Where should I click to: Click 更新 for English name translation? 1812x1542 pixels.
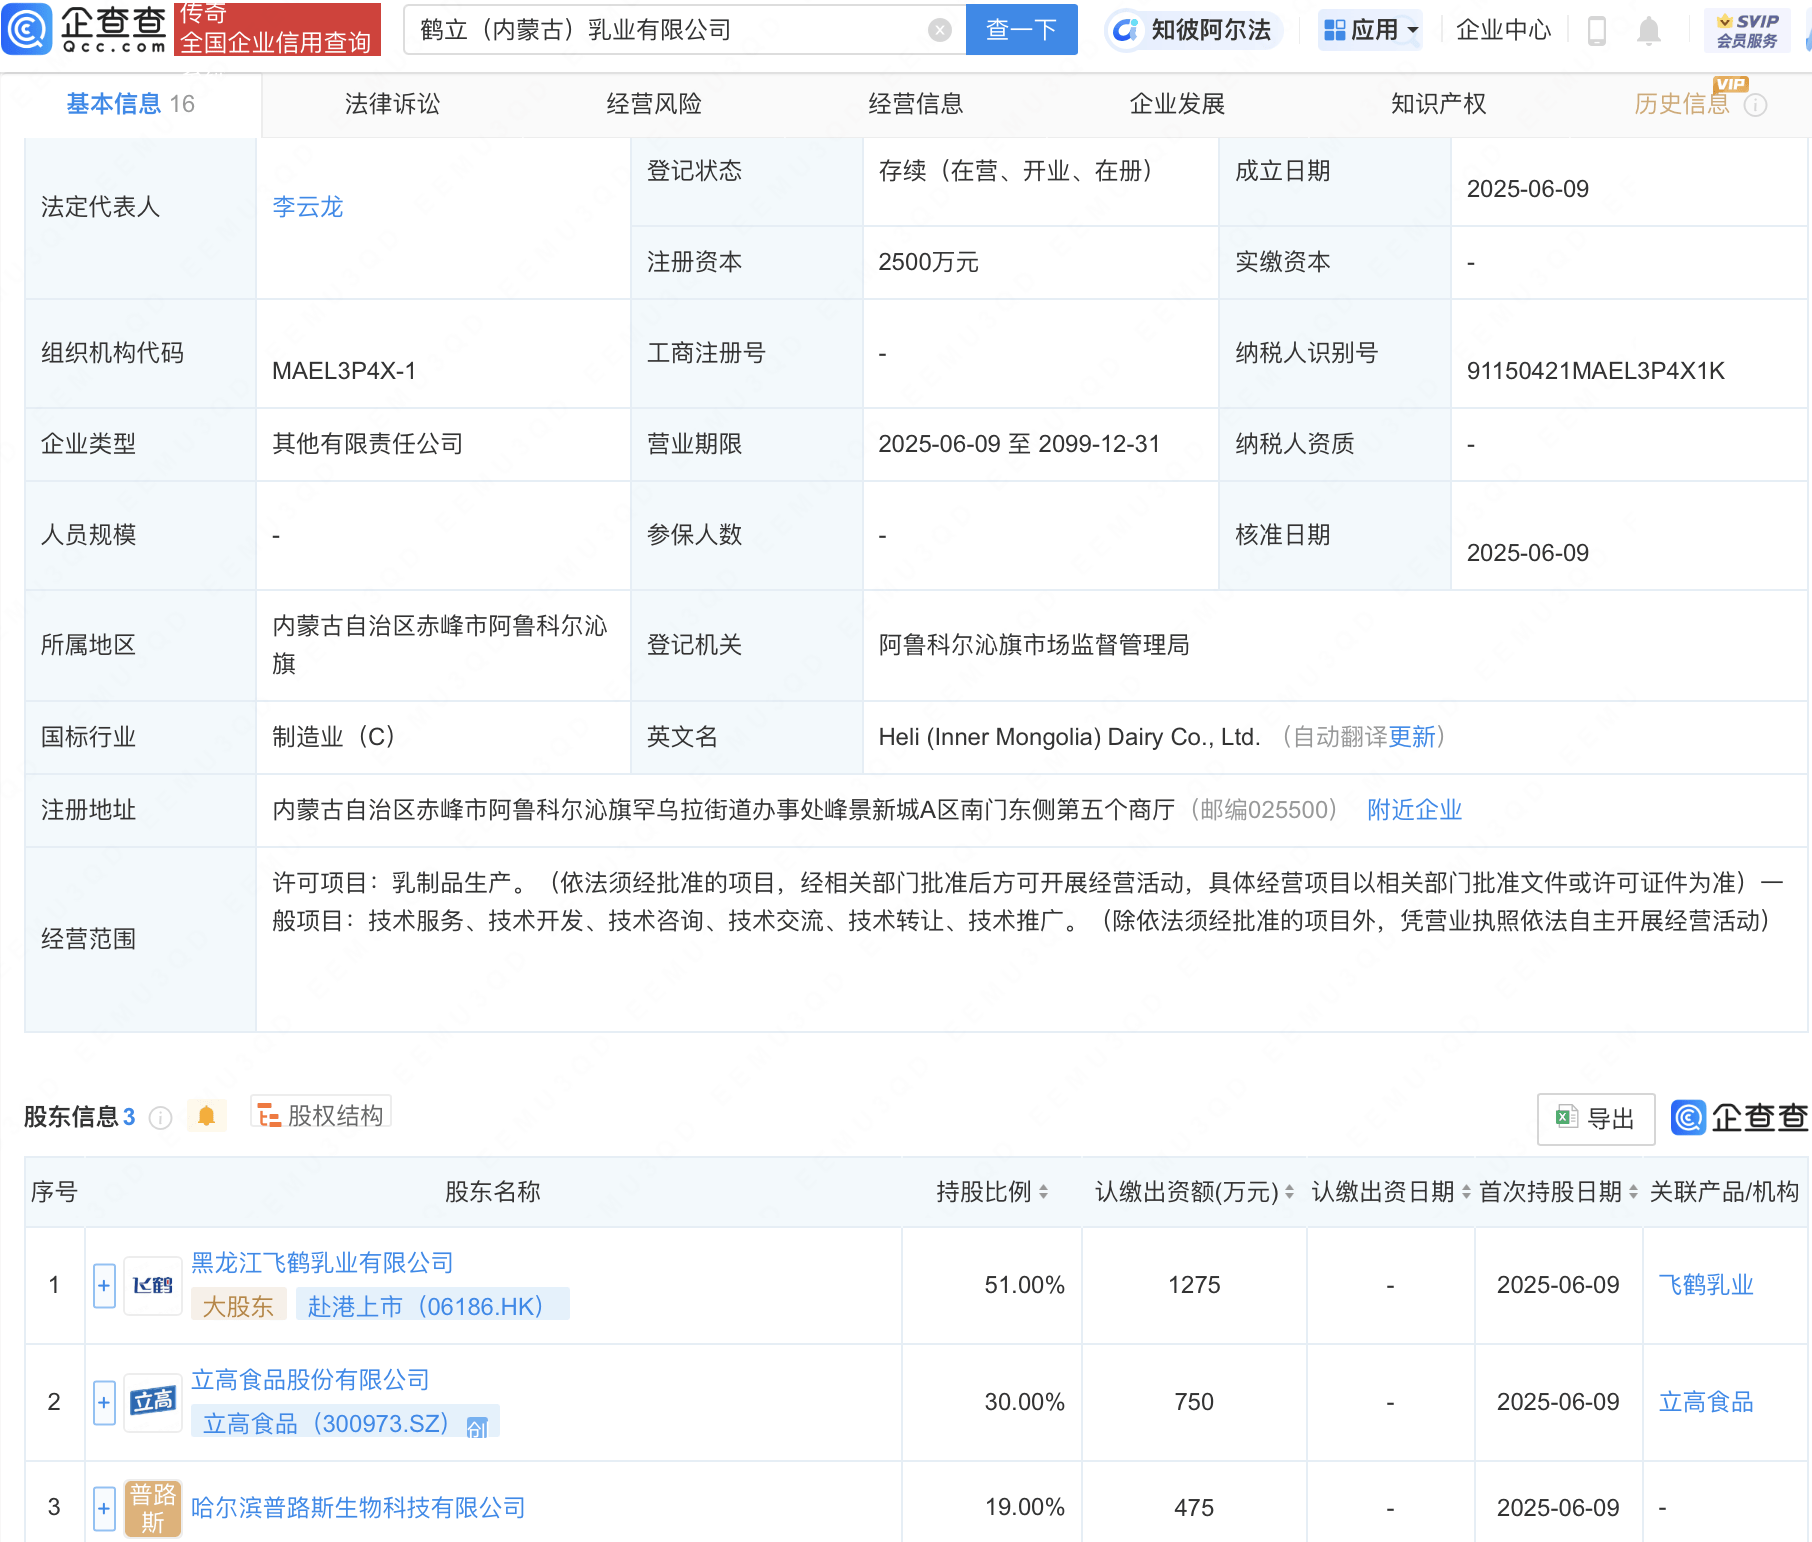1412,737
